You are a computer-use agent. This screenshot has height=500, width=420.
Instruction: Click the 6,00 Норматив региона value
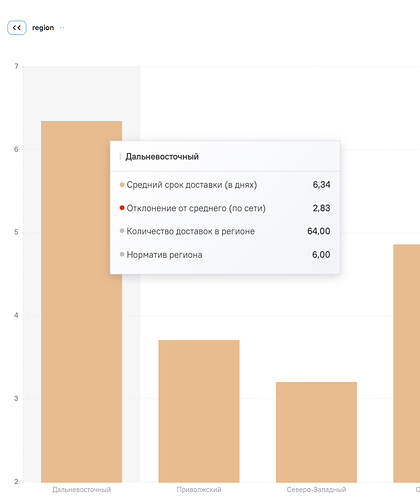[x=321, y=255]
